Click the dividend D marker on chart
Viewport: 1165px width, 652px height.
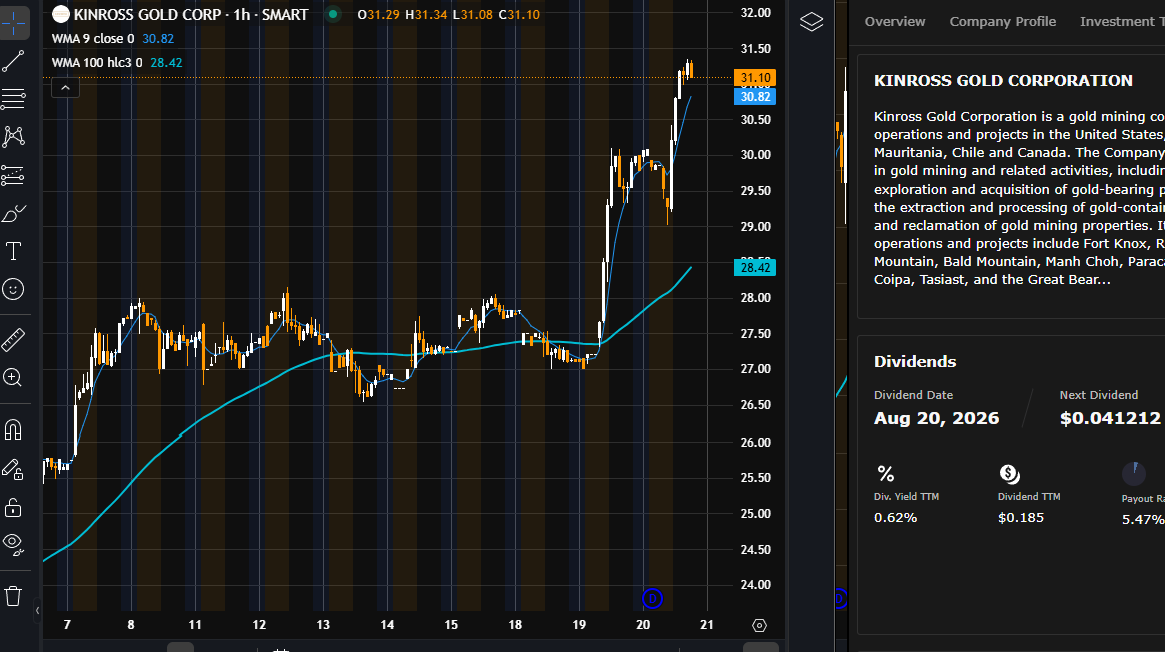[x=652, y=598]
